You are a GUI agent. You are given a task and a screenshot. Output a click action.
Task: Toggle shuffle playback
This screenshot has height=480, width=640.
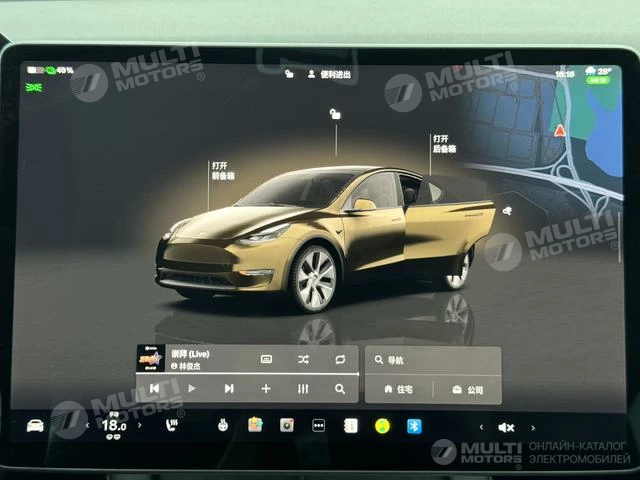click(303, 359)
